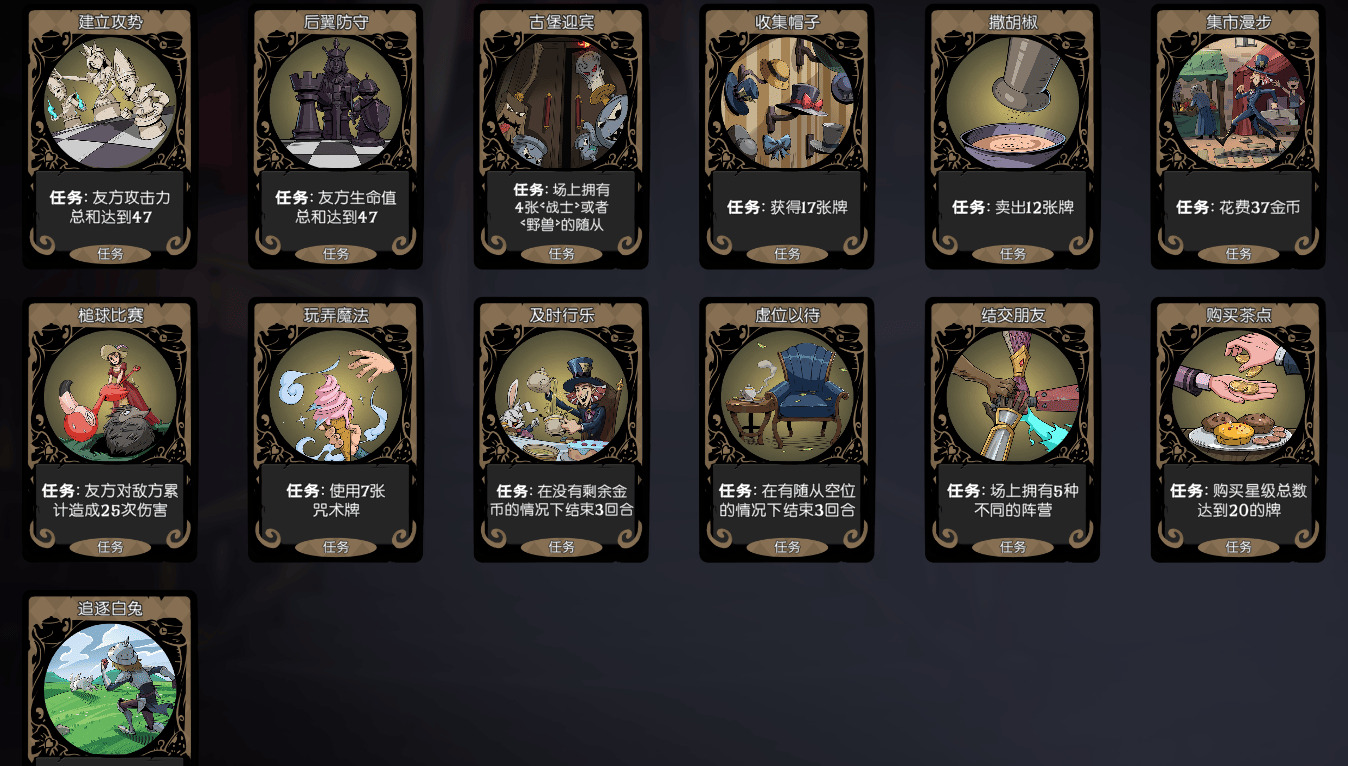Click the 花费37金币 task description

[x=1239, y=207]
